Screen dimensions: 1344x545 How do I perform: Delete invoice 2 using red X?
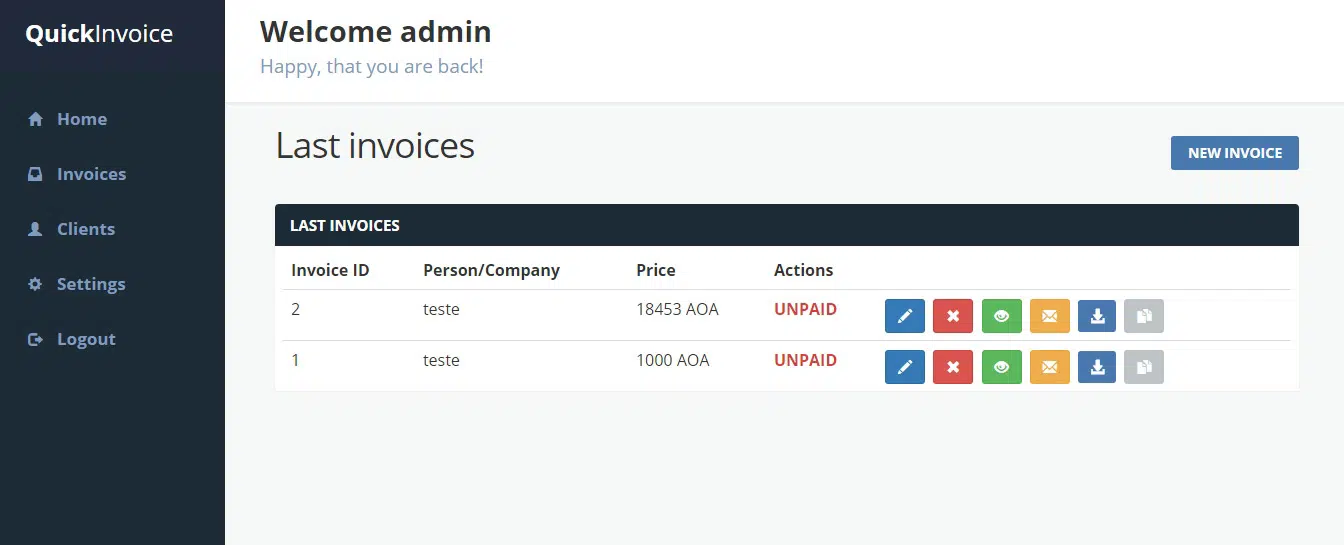pyautogui.click(x=953, y=316)
